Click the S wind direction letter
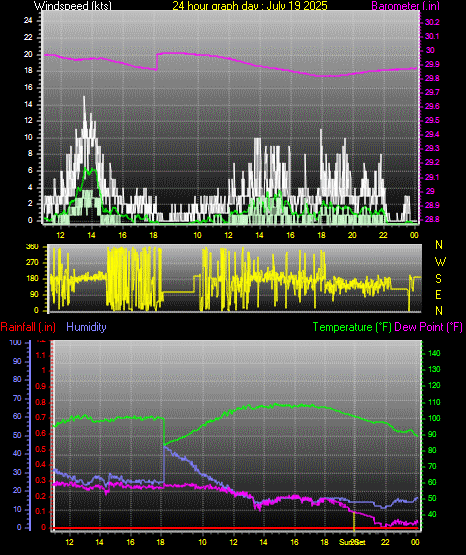The width and height of the screenshot is (466, 555). coord(438,279)
